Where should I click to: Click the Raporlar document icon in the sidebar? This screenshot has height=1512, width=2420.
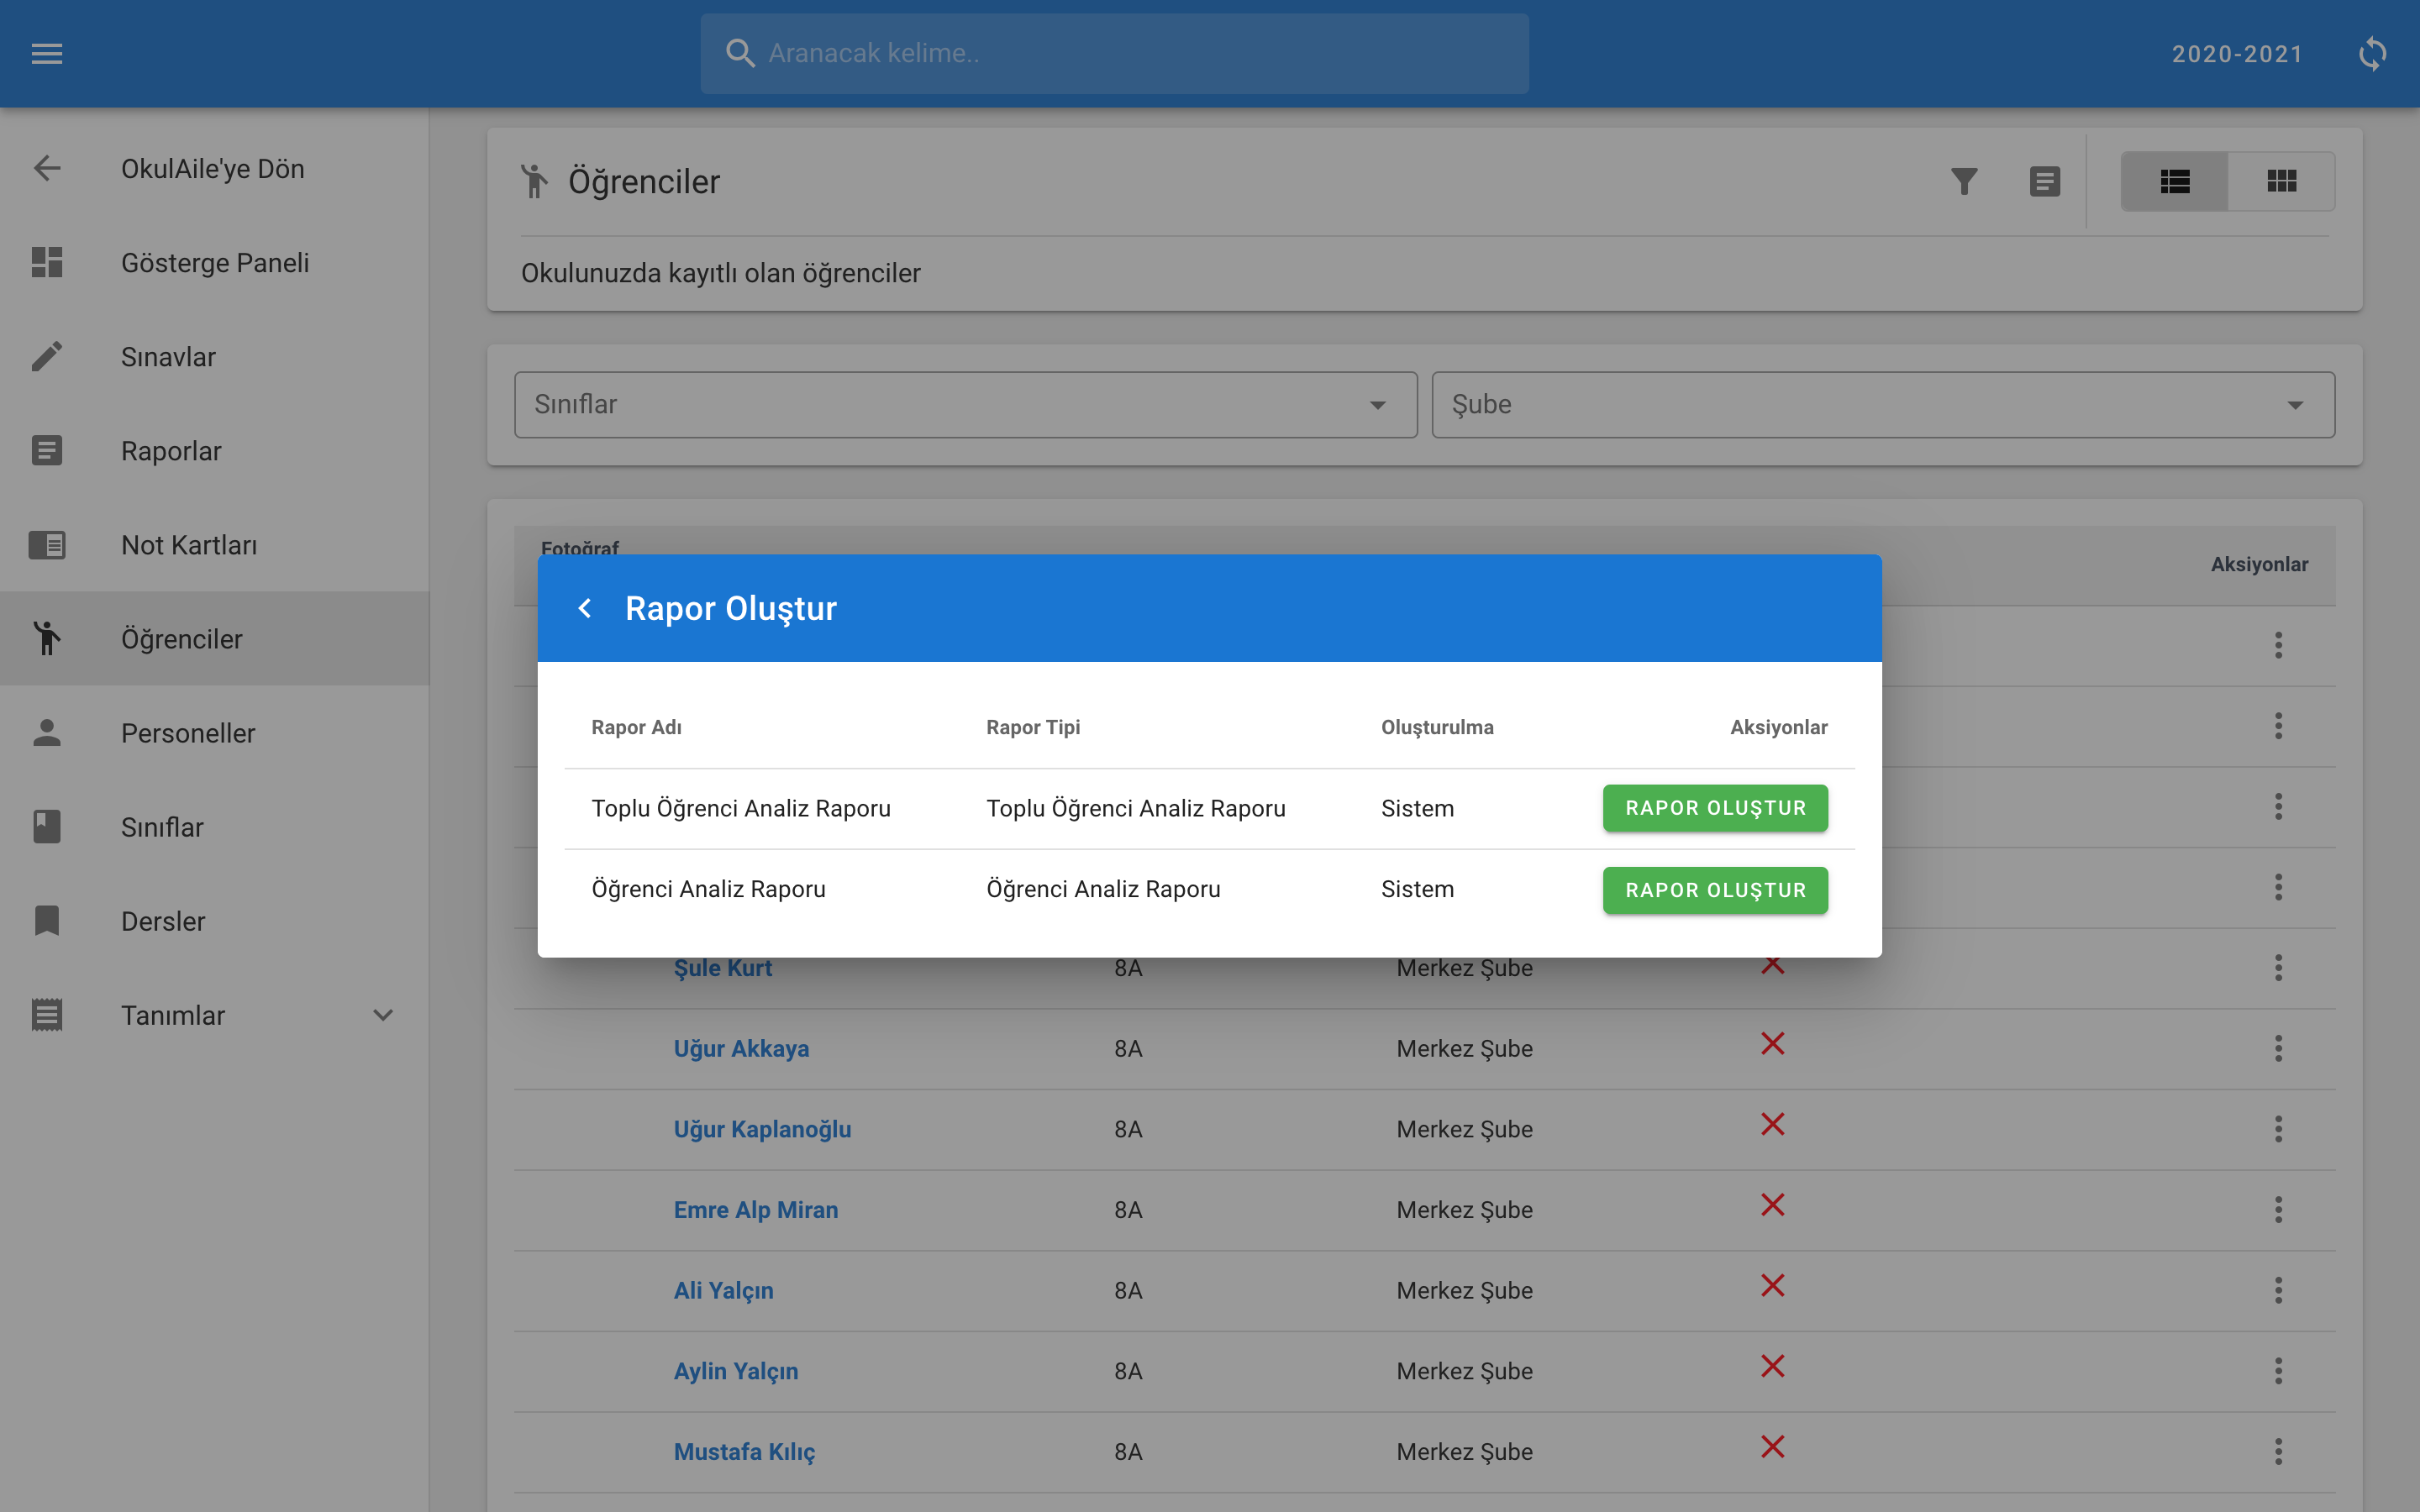click(47, 450)
